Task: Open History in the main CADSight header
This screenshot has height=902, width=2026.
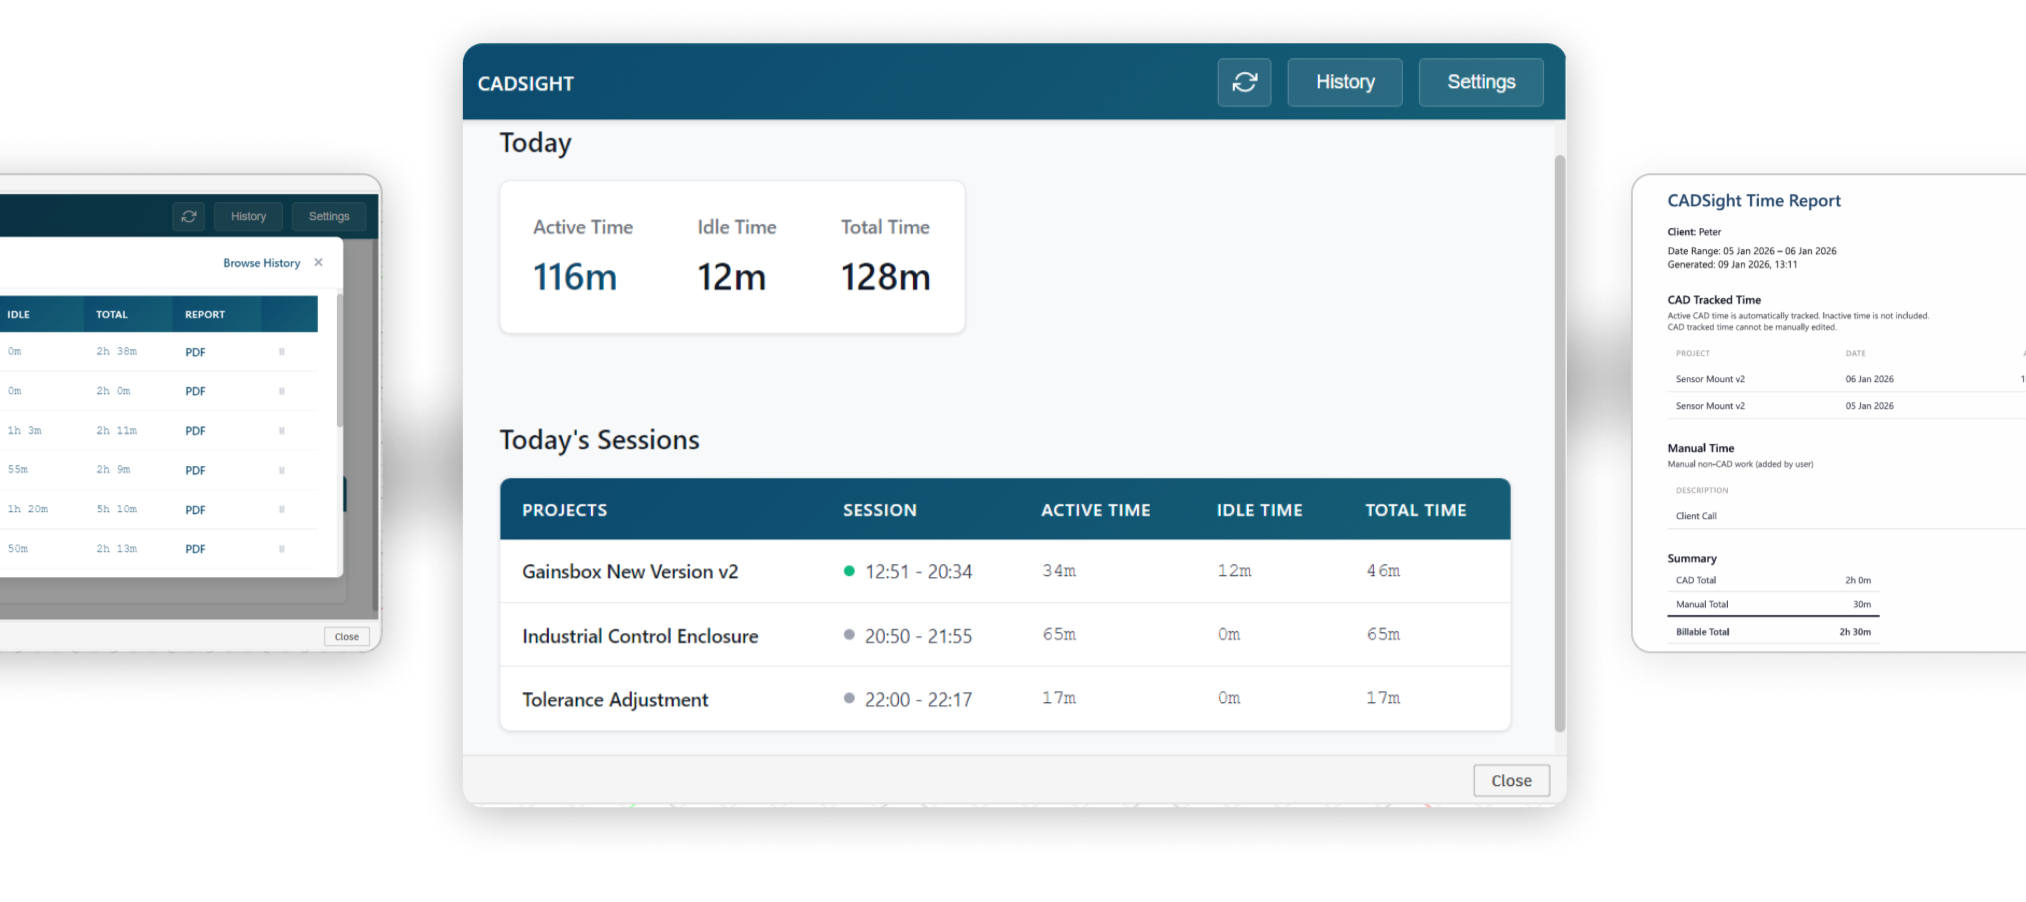Action: 1344,82
